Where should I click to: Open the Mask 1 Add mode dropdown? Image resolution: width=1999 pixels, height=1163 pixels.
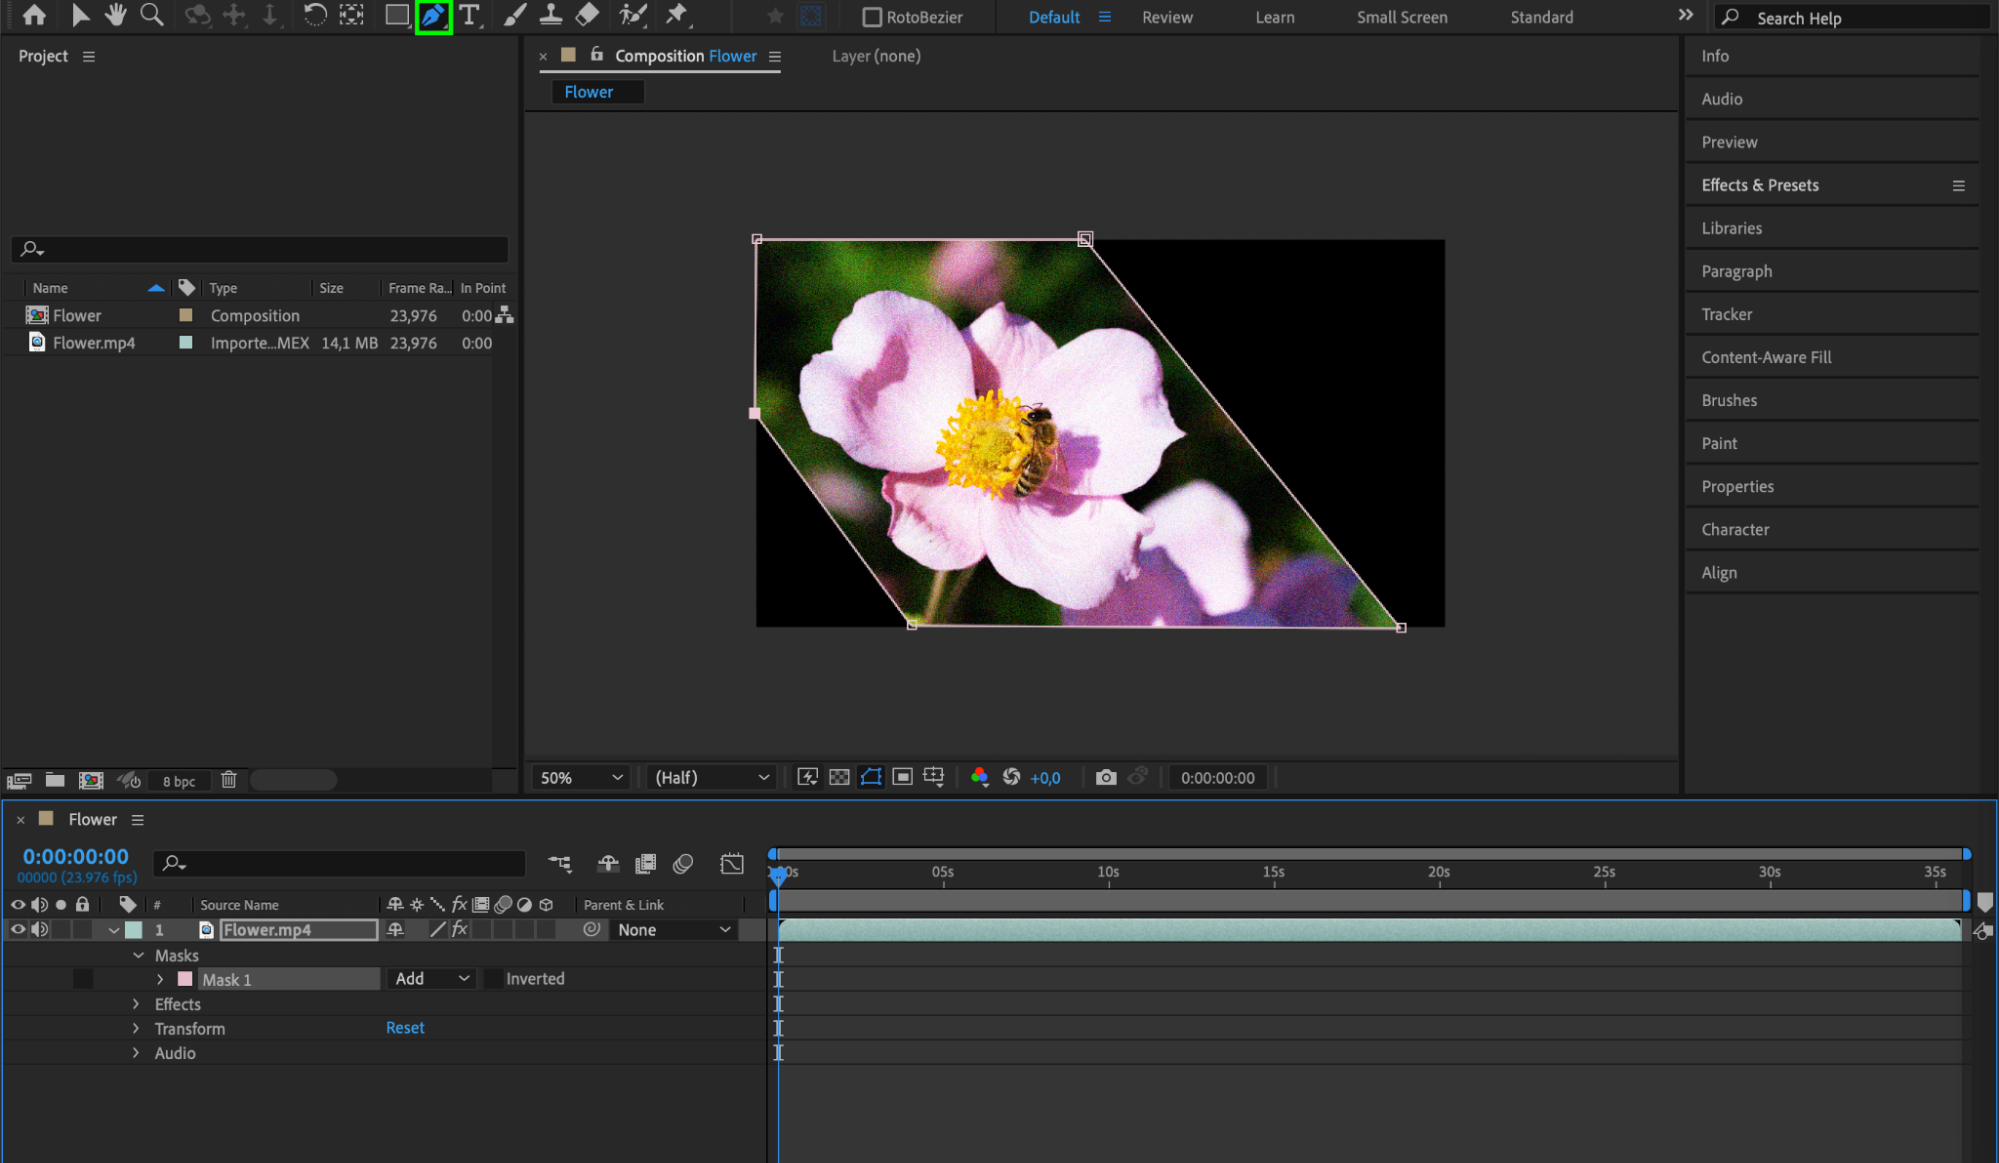click(x=431, y=979)
